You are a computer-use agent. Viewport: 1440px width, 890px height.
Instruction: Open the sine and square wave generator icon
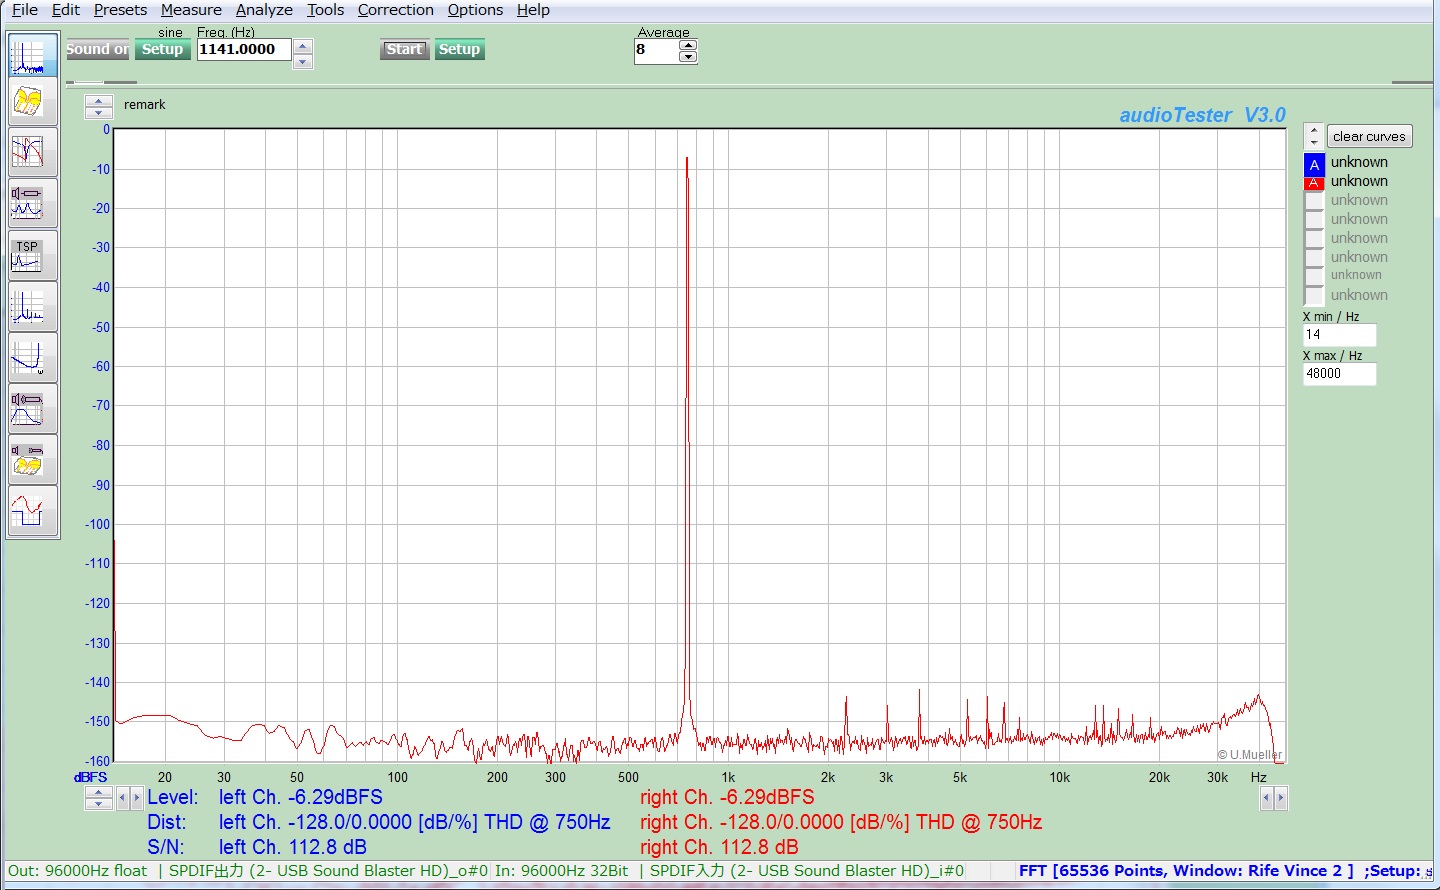pyautogui.click(x=32, y=510)
